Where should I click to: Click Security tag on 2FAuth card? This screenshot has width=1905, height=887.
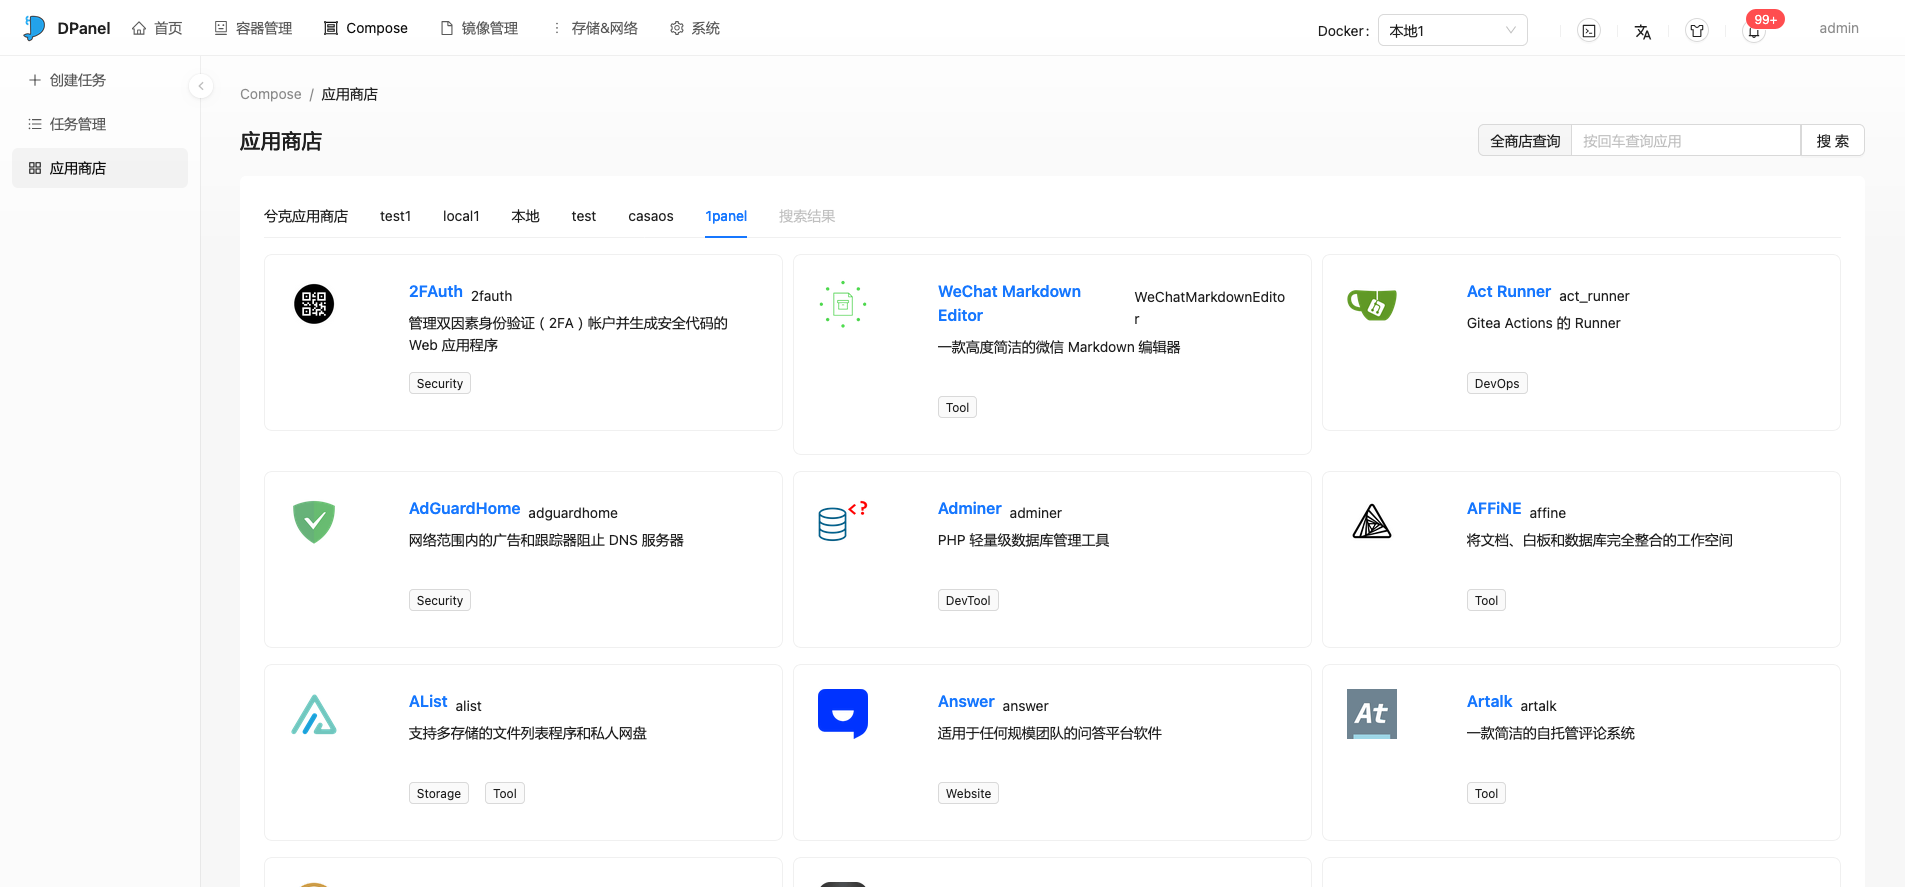click(440, 383)
